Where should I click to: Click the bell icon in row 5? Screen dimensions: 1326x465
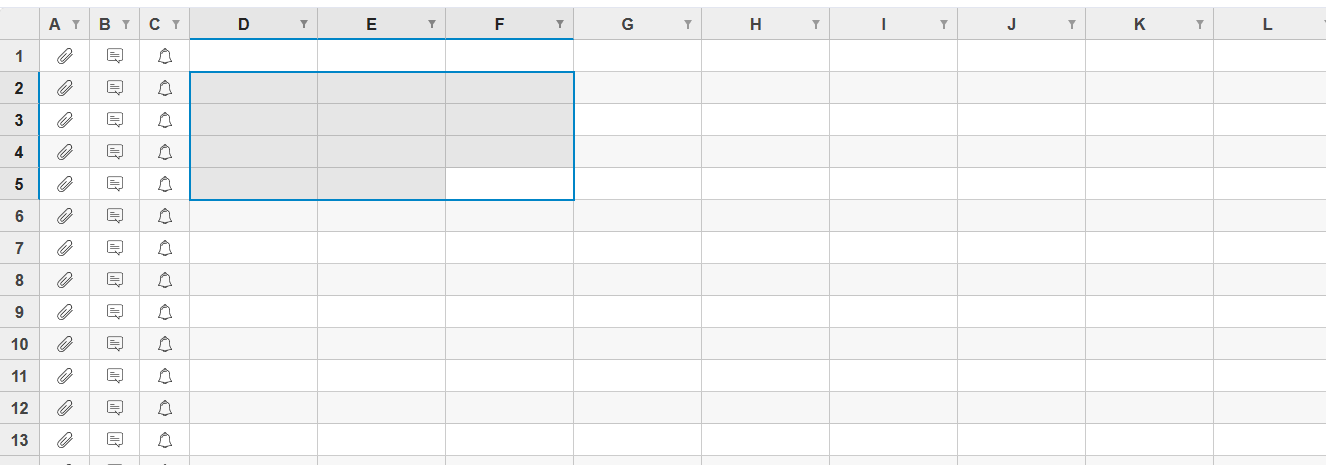click(165, 184)
